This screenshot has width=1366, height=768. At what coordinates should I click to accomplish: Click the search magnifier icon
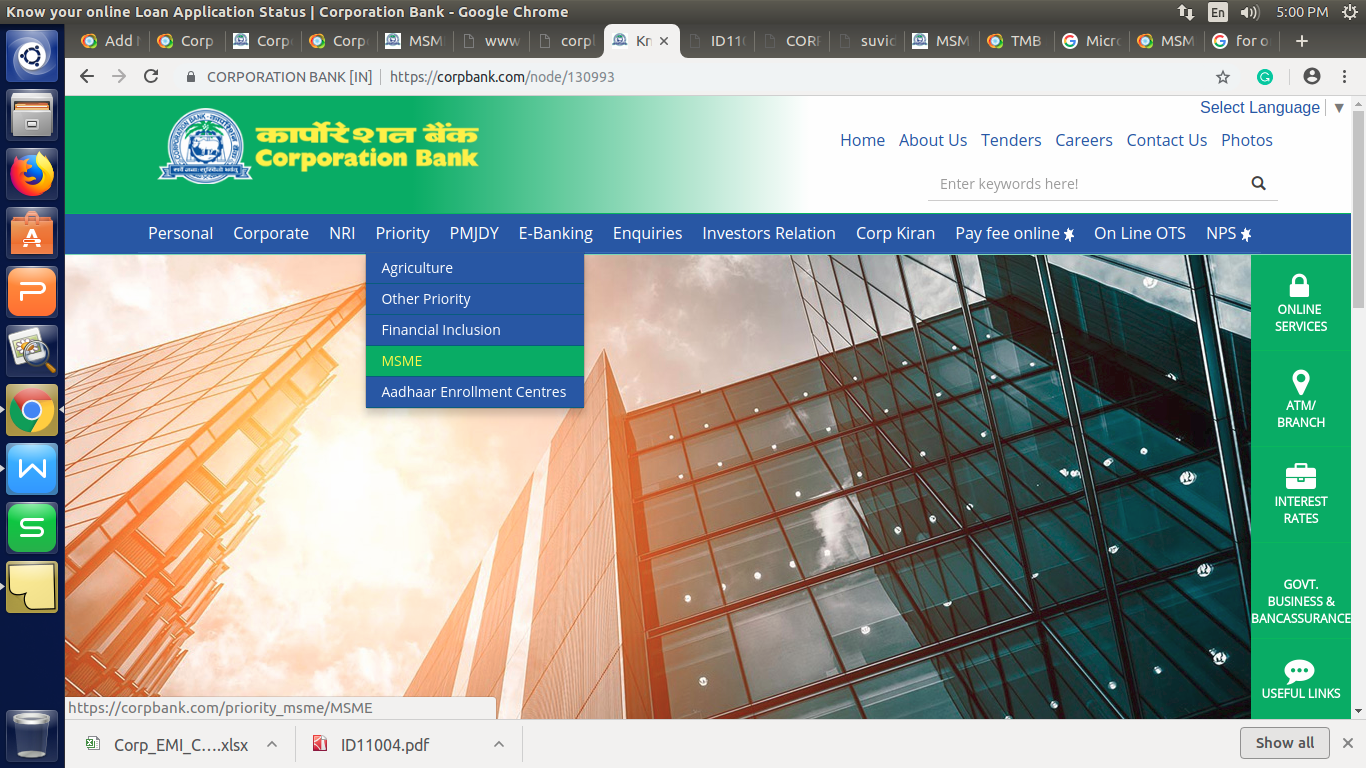tap(1258, 183)
